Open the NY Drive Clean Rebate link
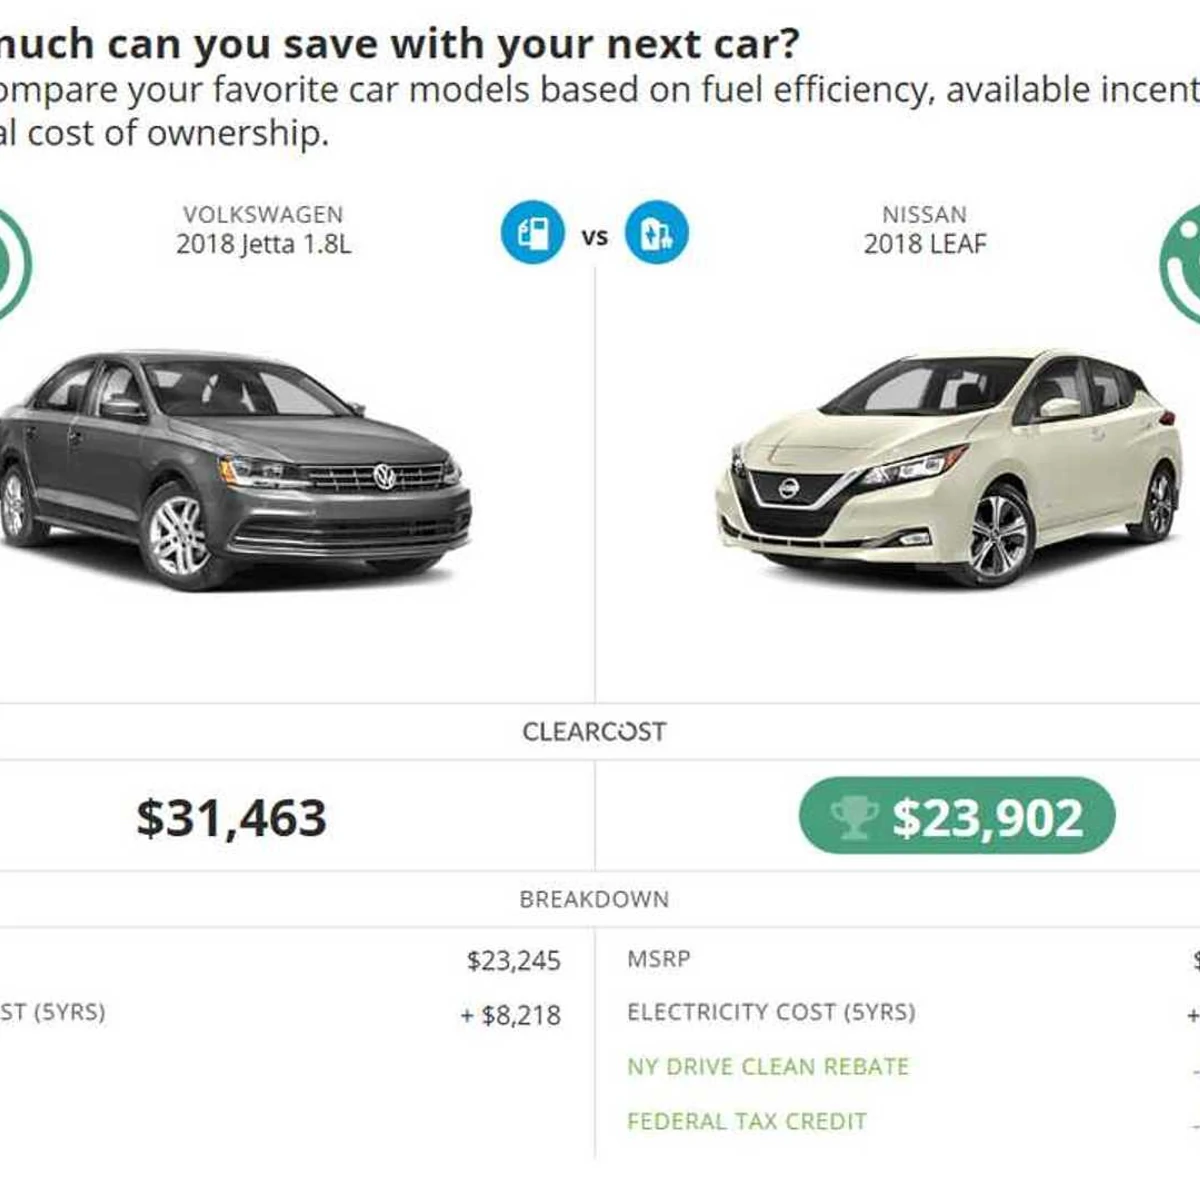The height and width of the screenshot is (1200, 1200). pyautogui.click(x=768, y=1066)
